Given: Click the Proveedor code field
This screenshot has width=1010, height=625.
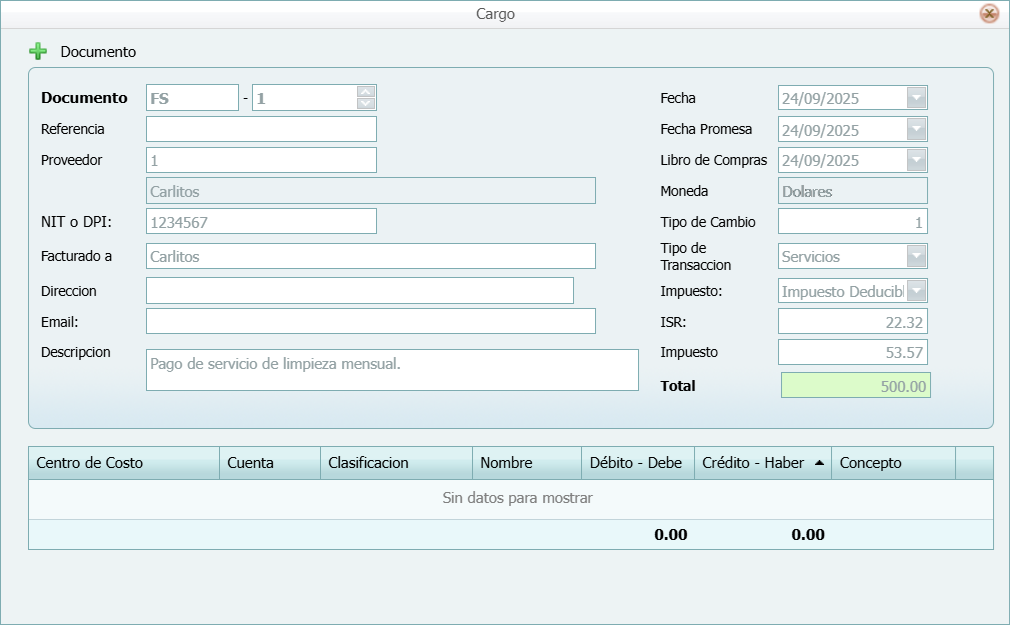Looking at the screenshot, I should point(261,160).
